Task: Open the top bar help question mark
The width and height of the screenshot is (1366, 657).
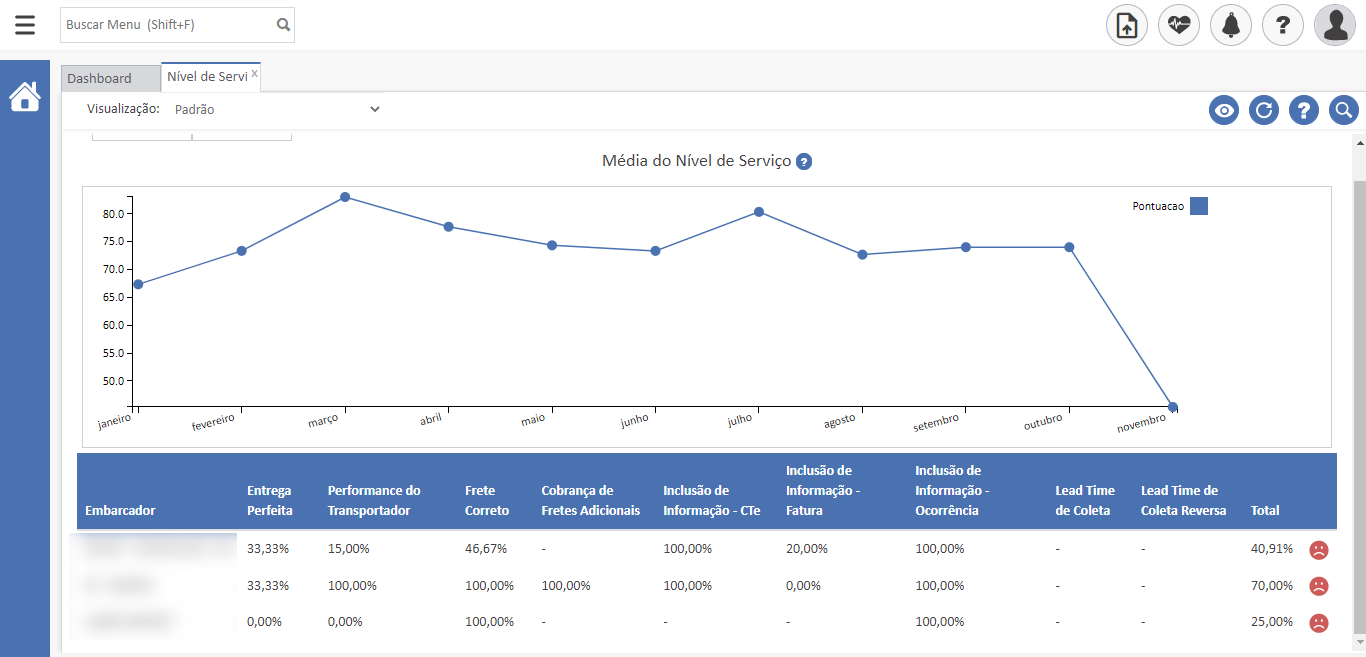Action: click(x=1283, y=25)
